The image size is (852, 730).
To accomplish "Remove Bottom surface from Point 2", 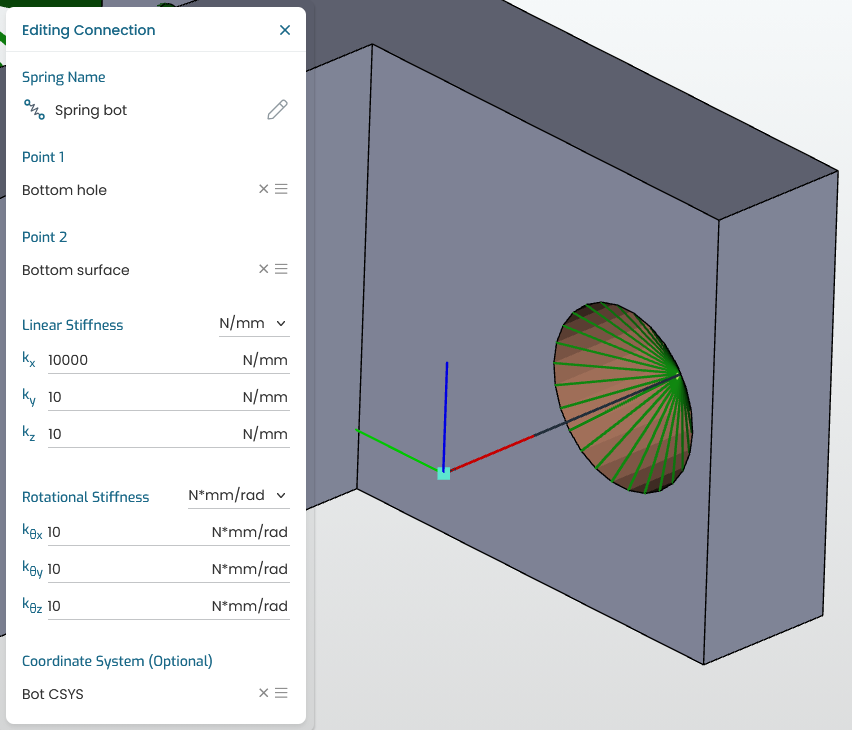I will 264,269.
